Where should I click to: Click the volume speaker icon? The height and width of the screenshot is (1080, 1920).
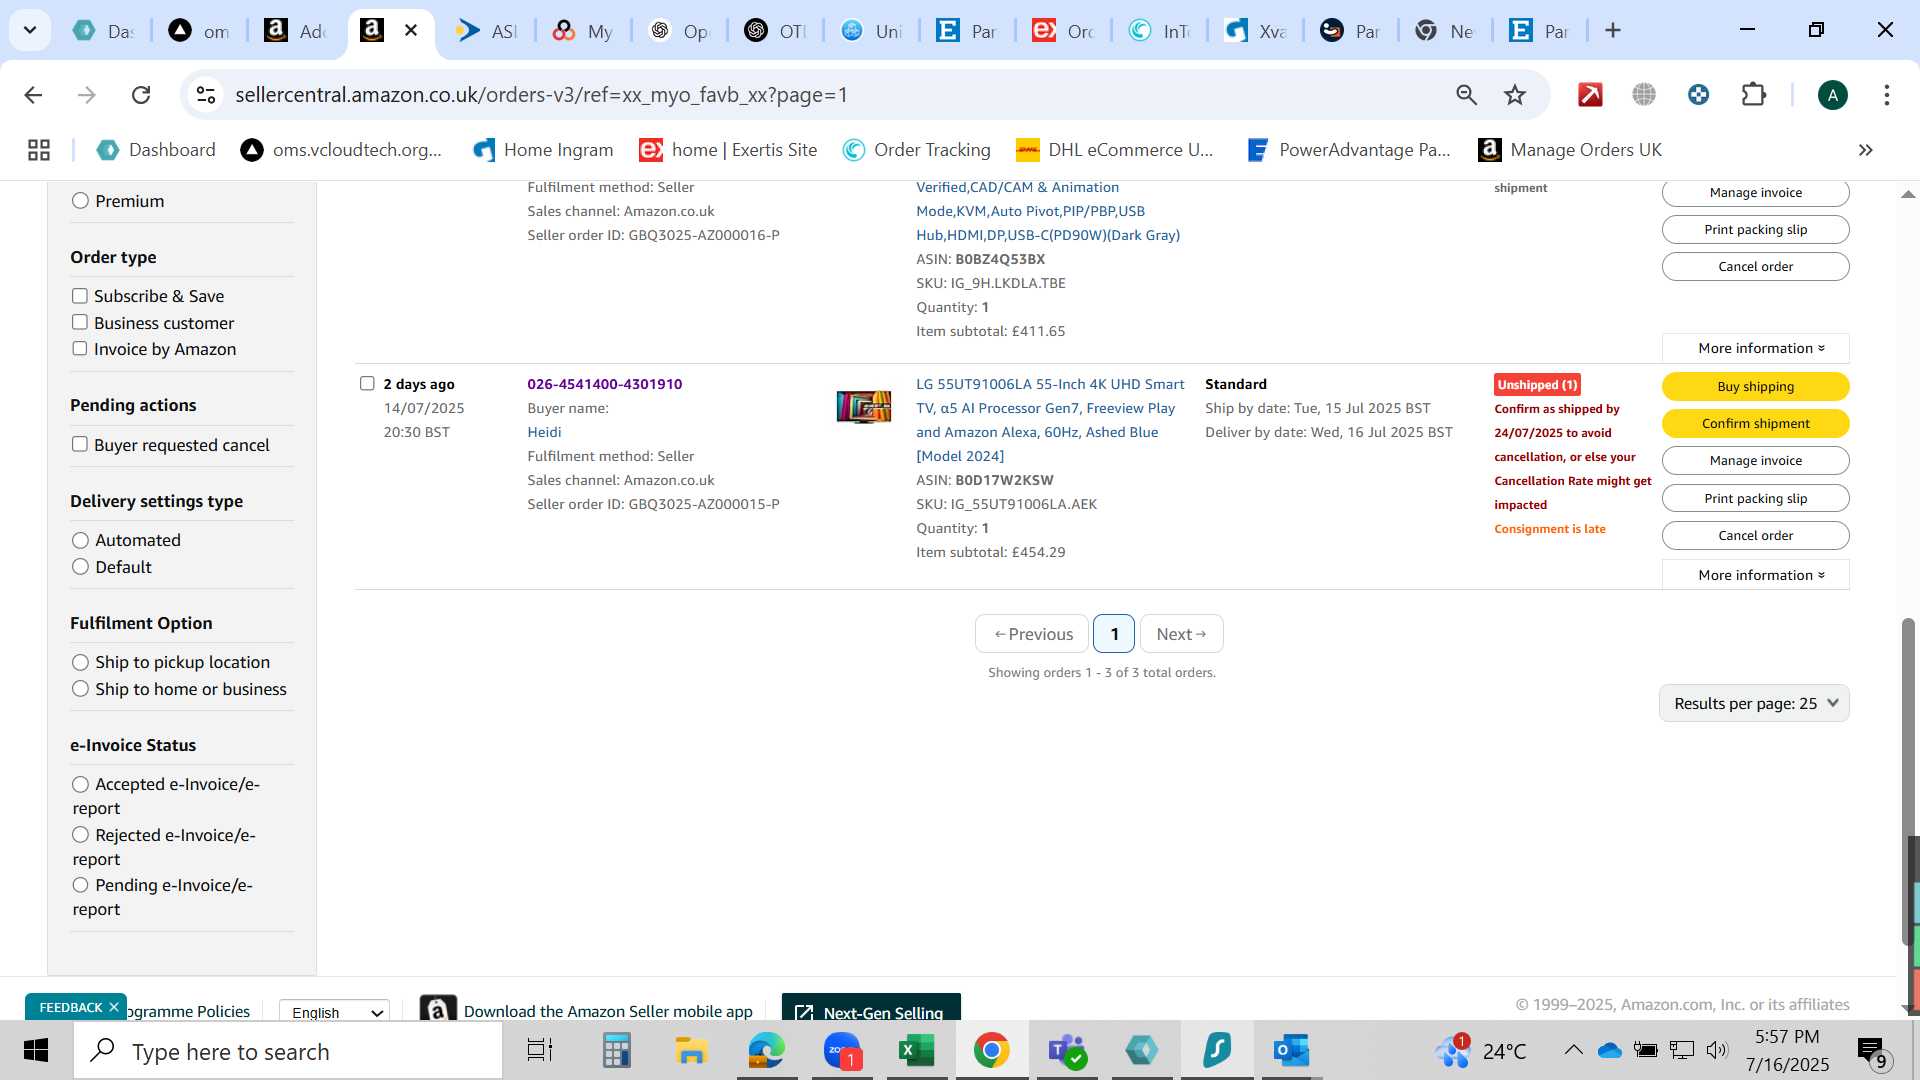[1717, 1050]
